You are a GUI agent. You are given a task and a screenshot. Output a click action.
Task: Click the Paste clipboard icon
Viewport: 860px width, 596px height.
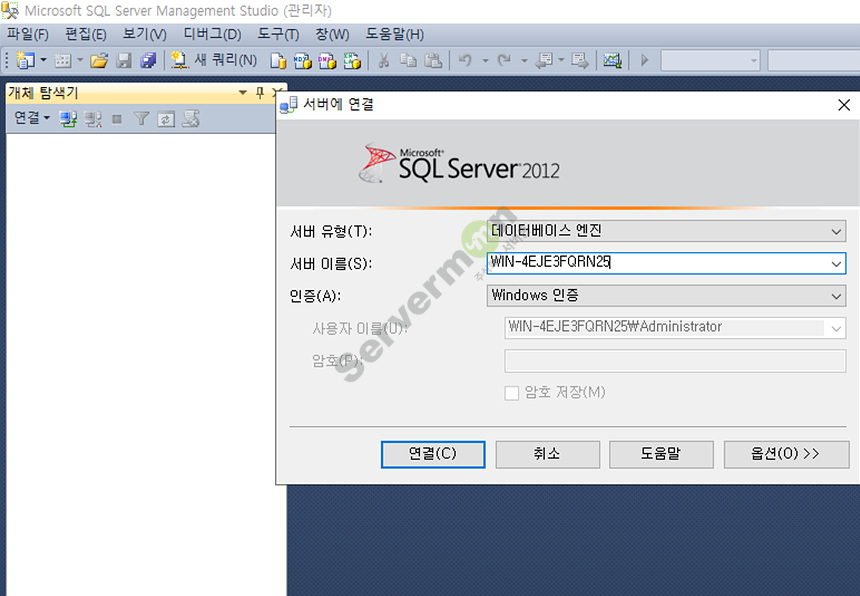(433, 60)
